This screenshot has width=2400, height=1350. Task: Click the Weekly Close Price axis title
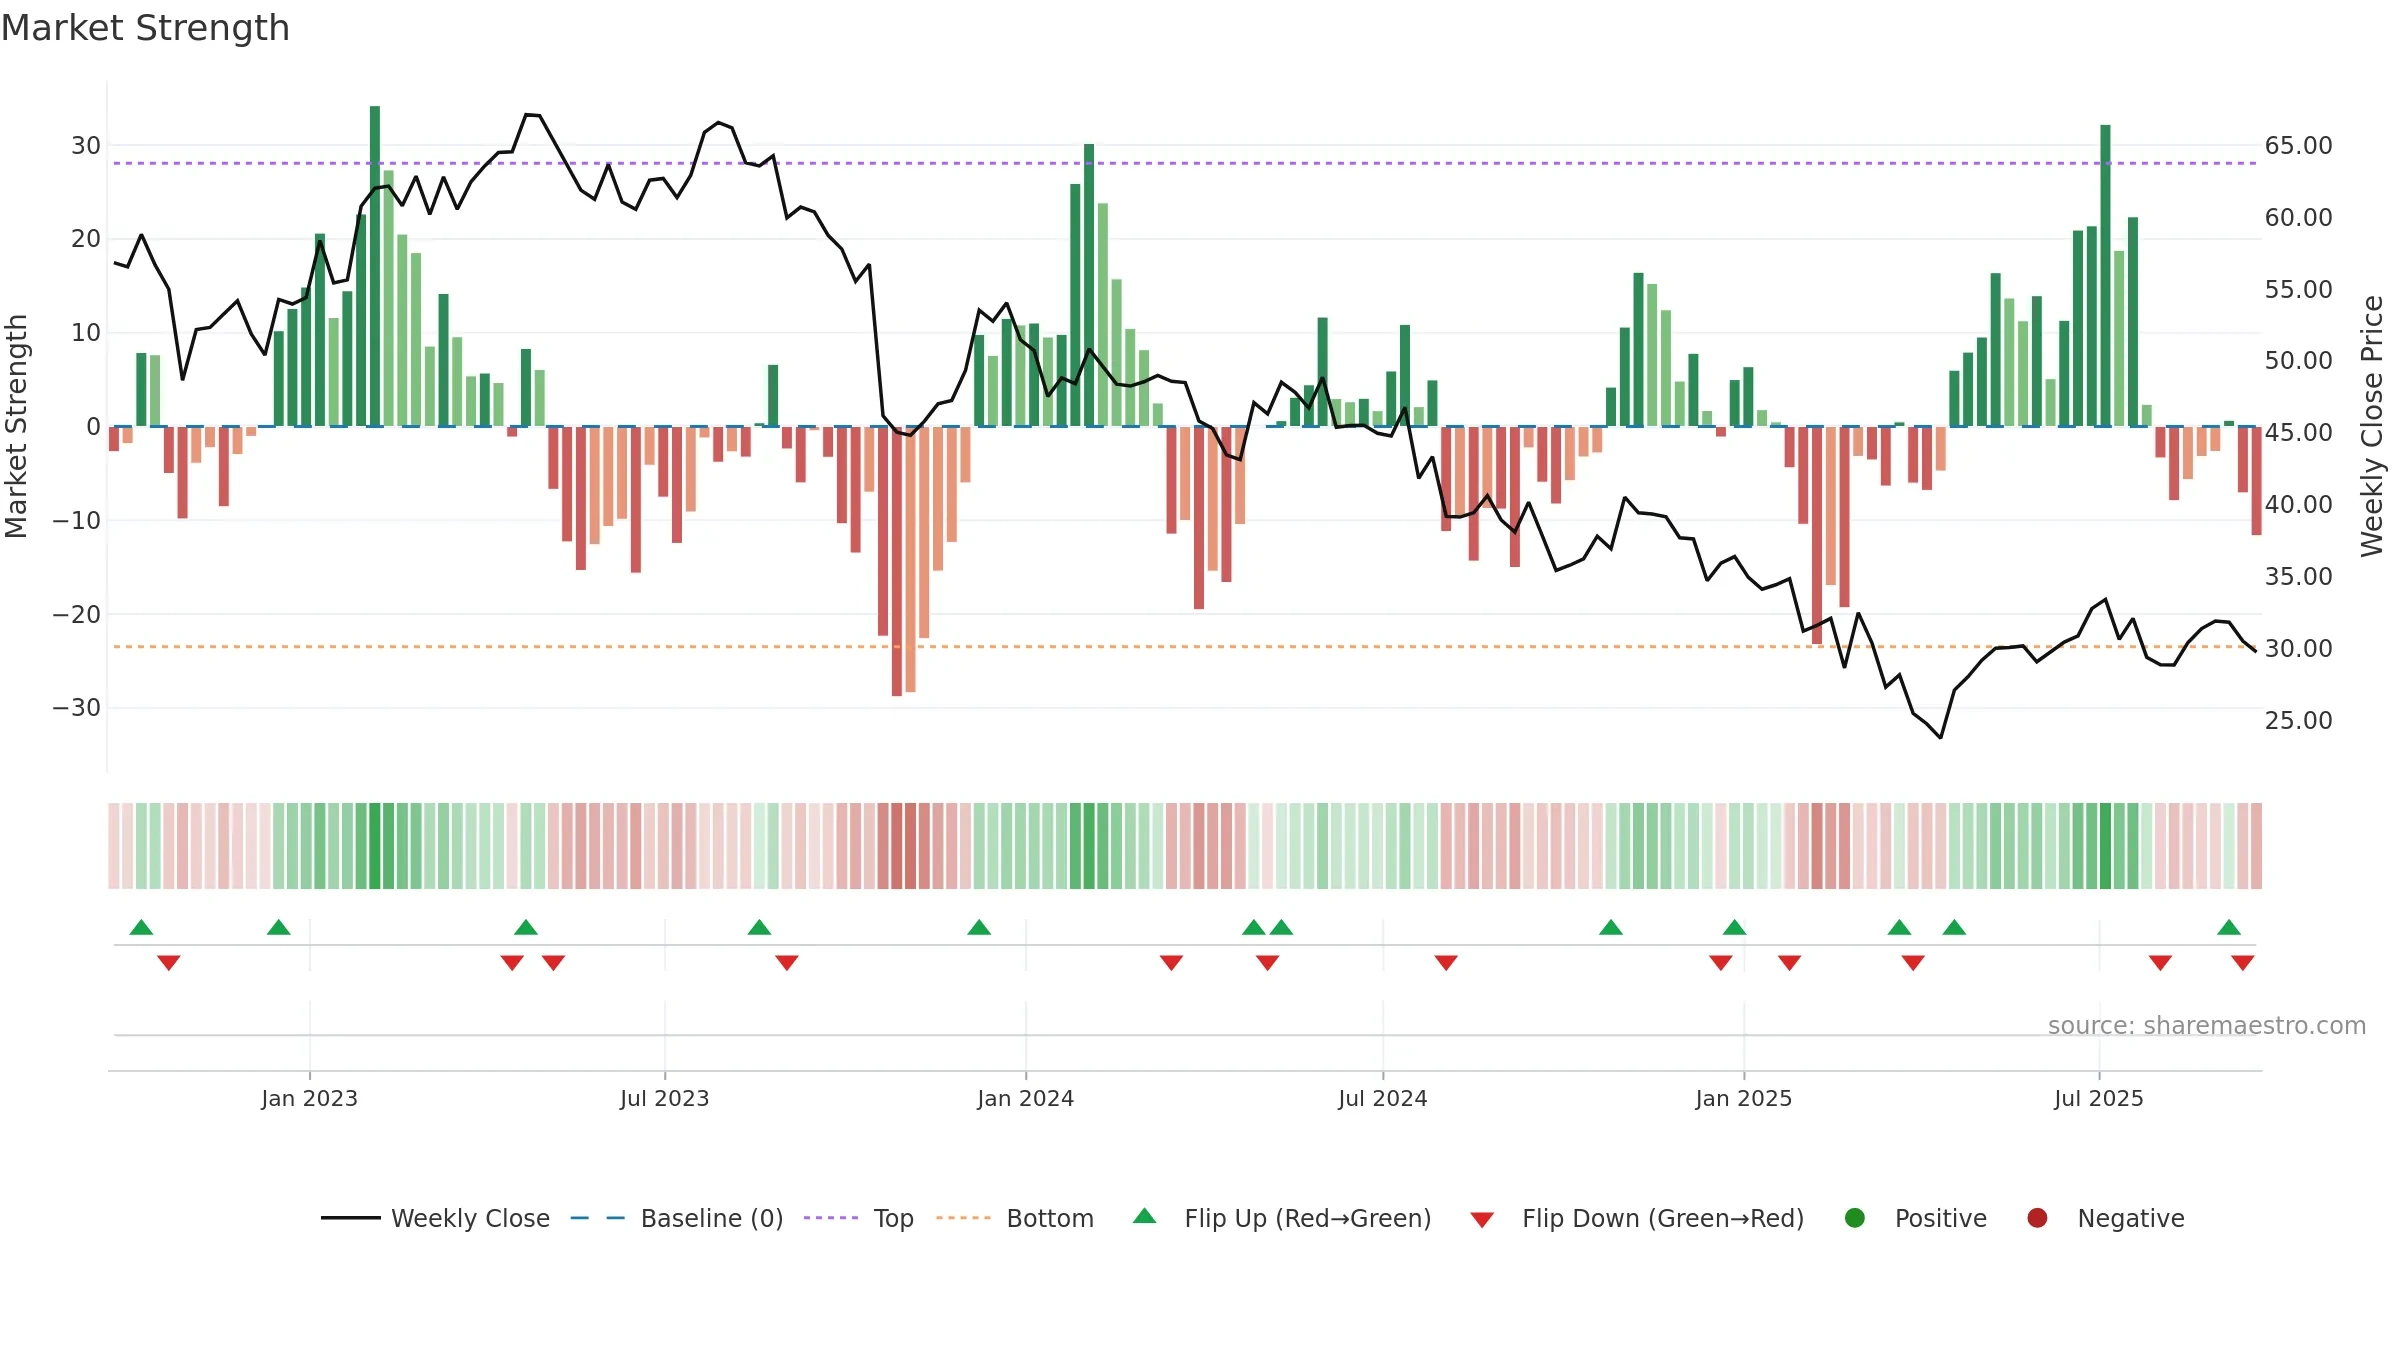tap(2372, 426)
